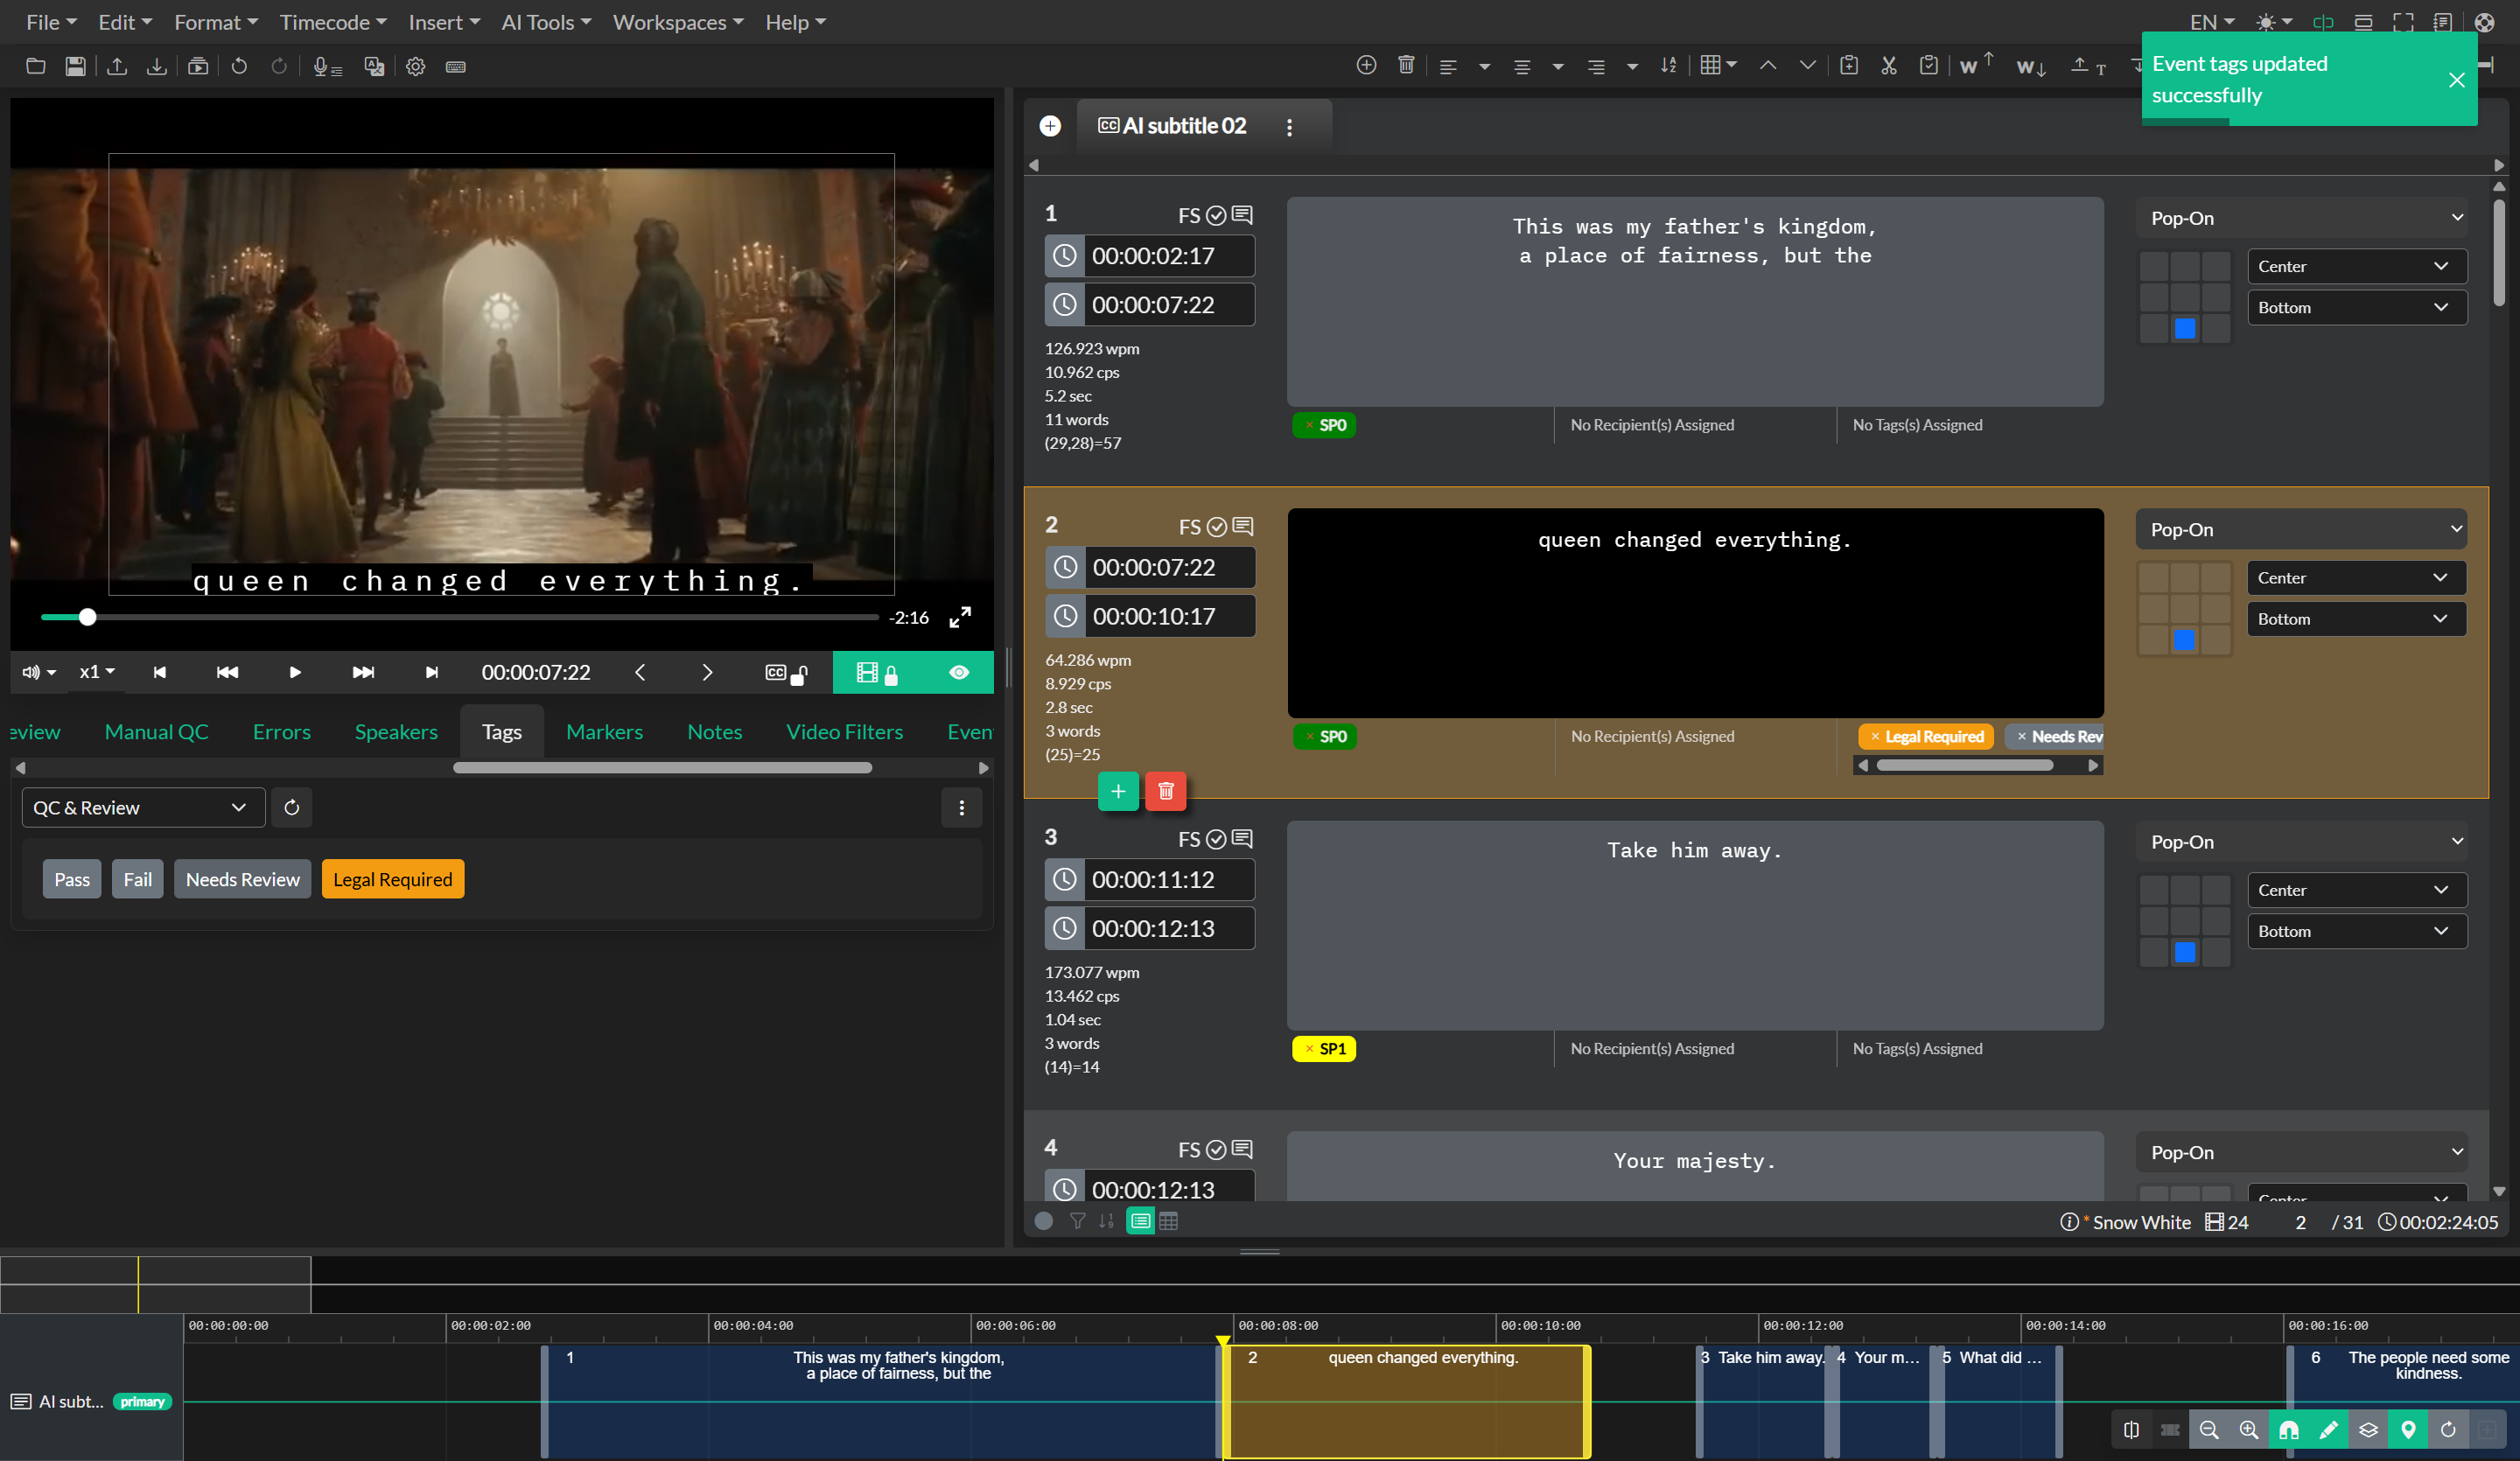Click the SP1 yellow speaker tag
2520x1461 pixels.
(1323, 1048)
